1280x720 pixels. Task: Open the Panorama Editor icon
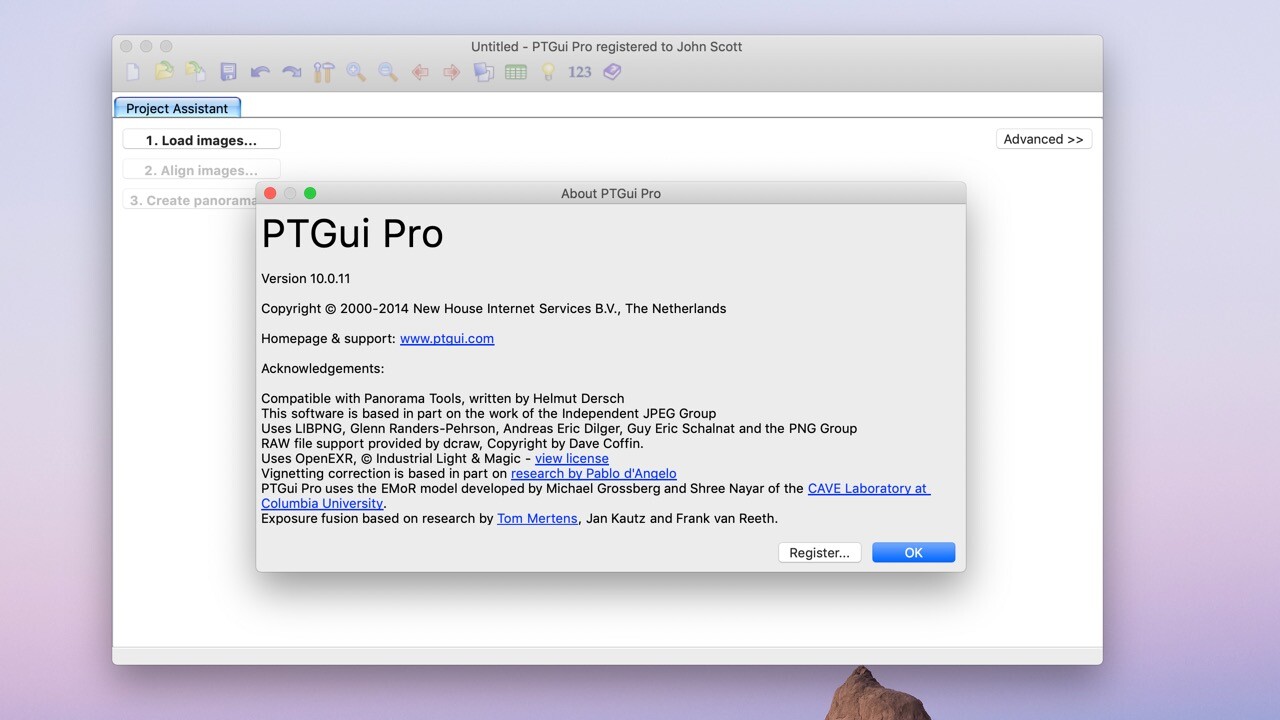[482, 71]
